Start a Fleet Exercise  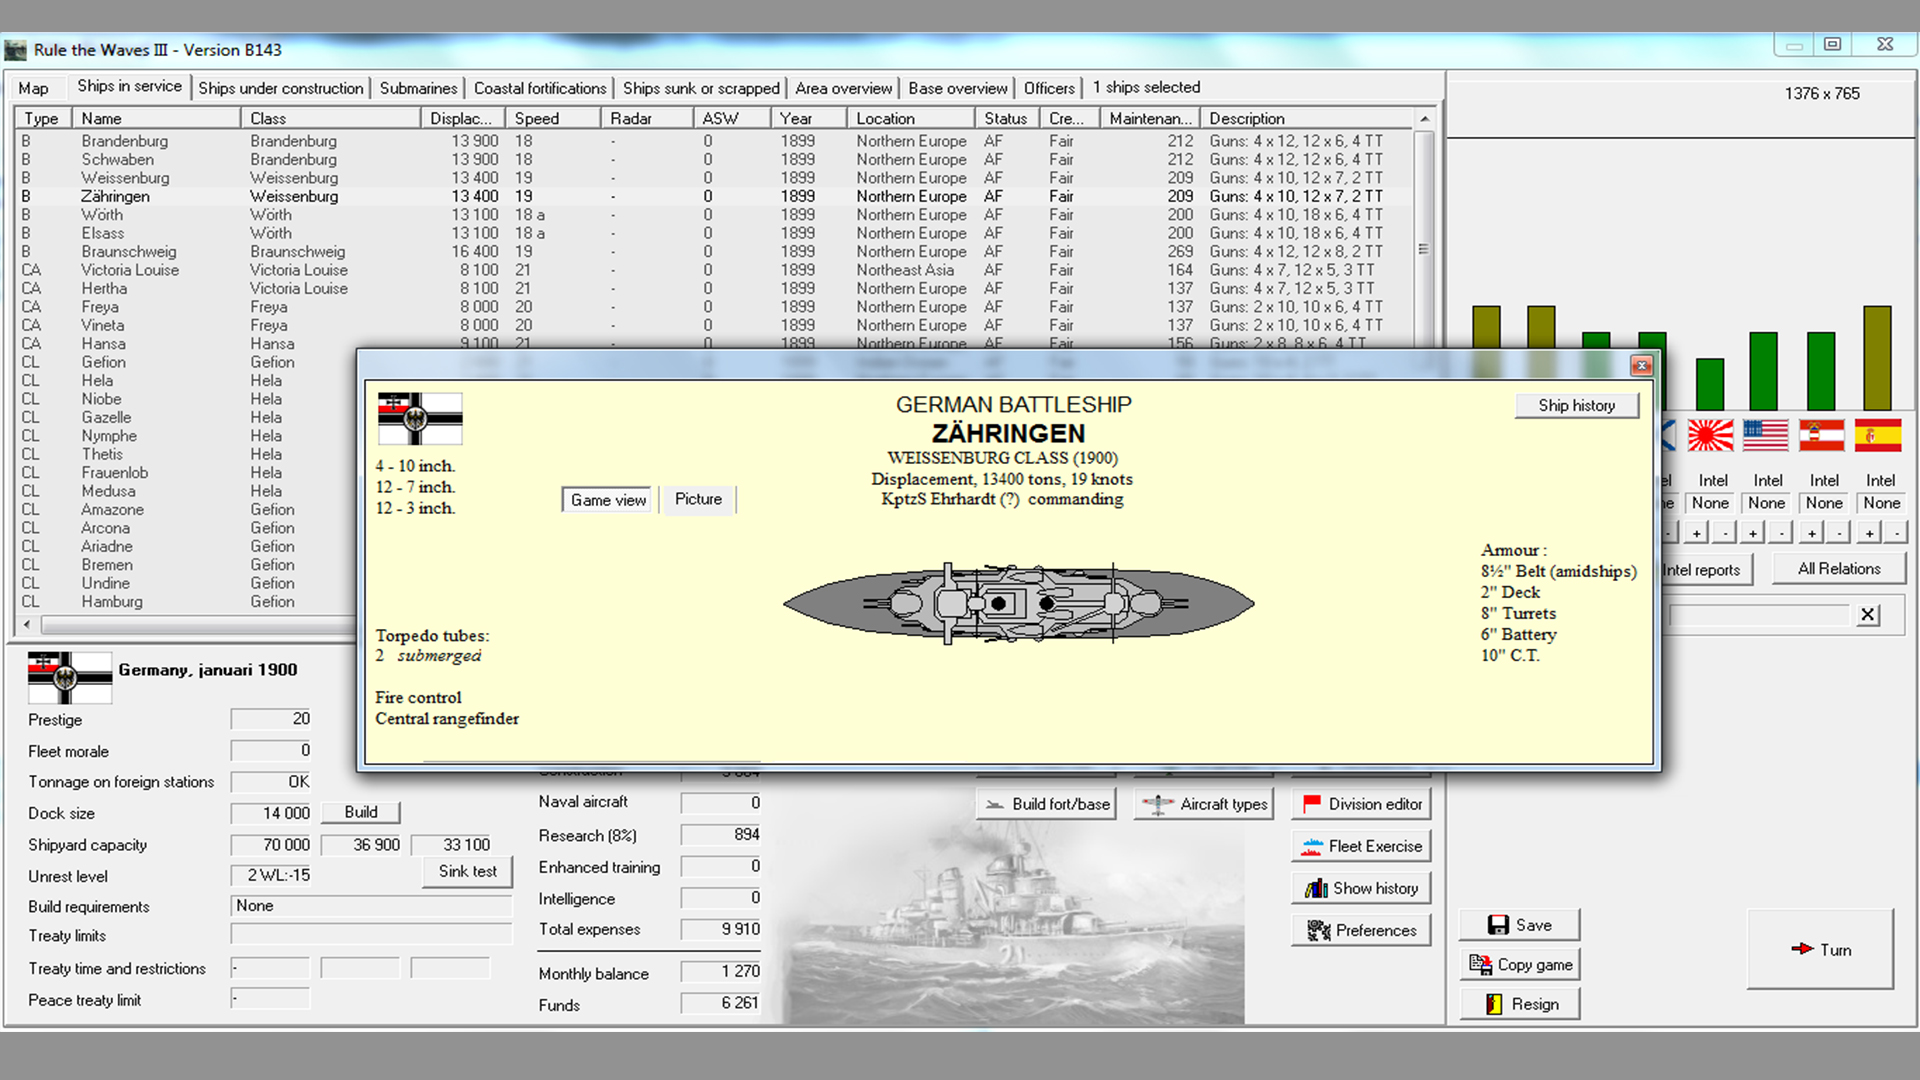pos(1361,846)
